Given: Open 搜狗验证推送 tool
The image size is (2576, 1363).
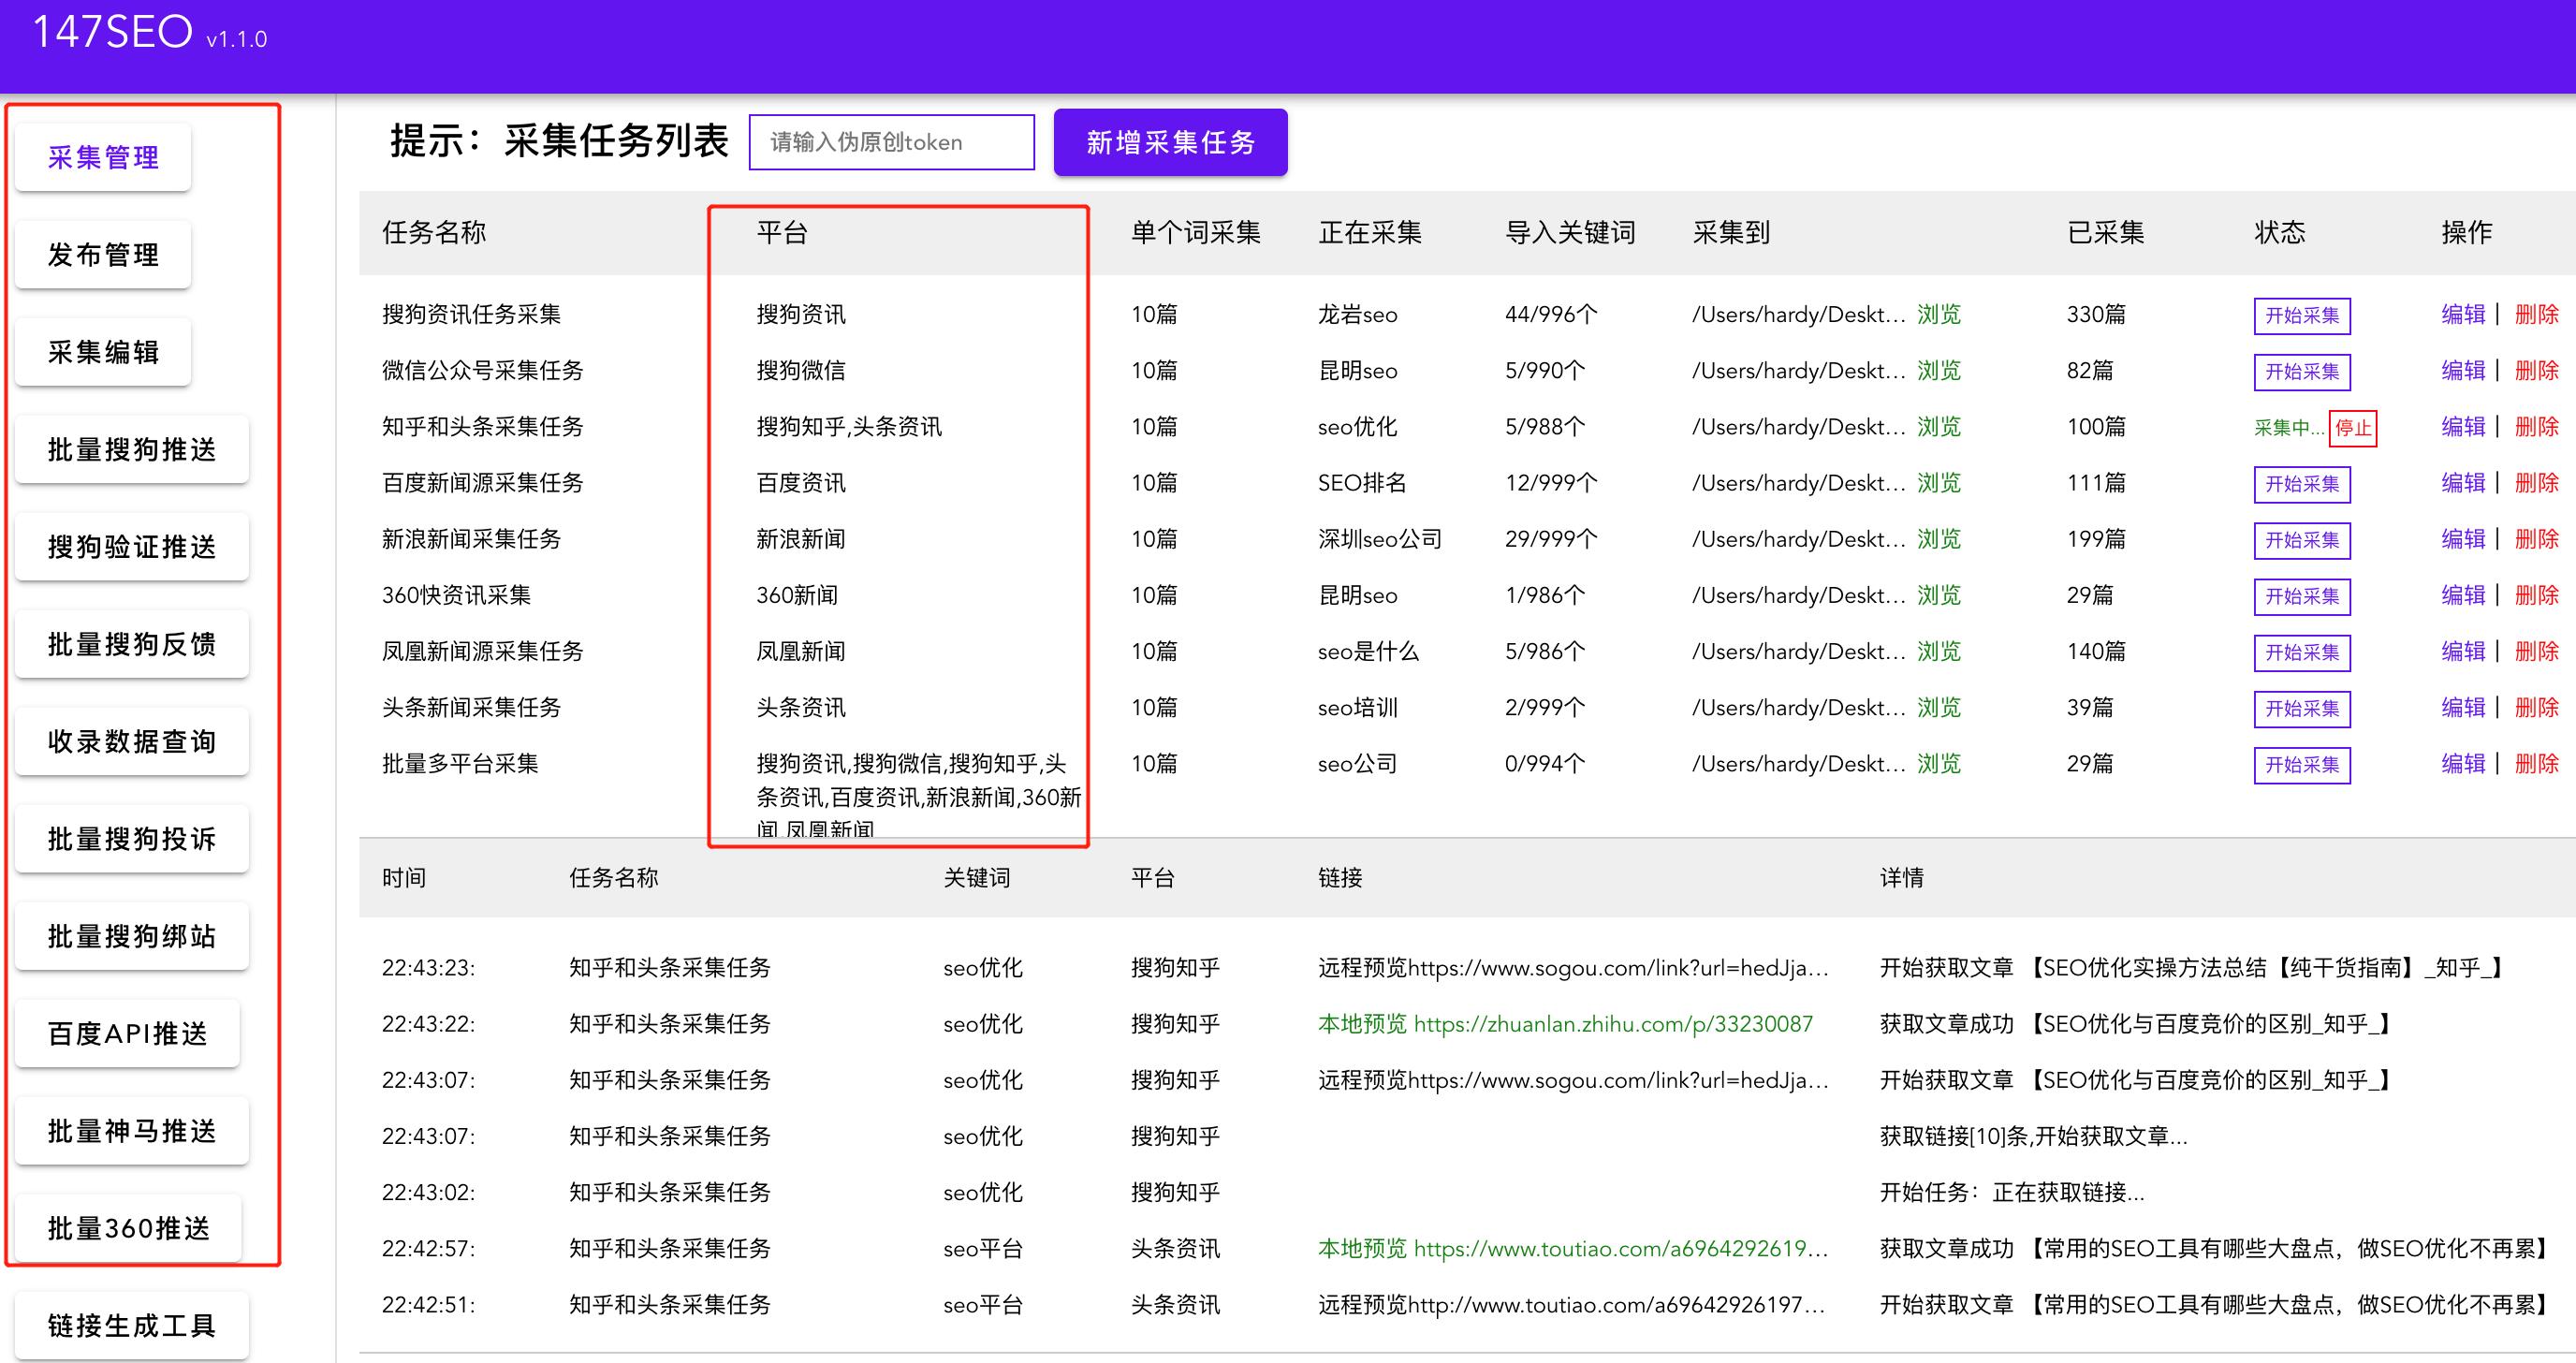Looking at the screenshot, I should (131, 546).
